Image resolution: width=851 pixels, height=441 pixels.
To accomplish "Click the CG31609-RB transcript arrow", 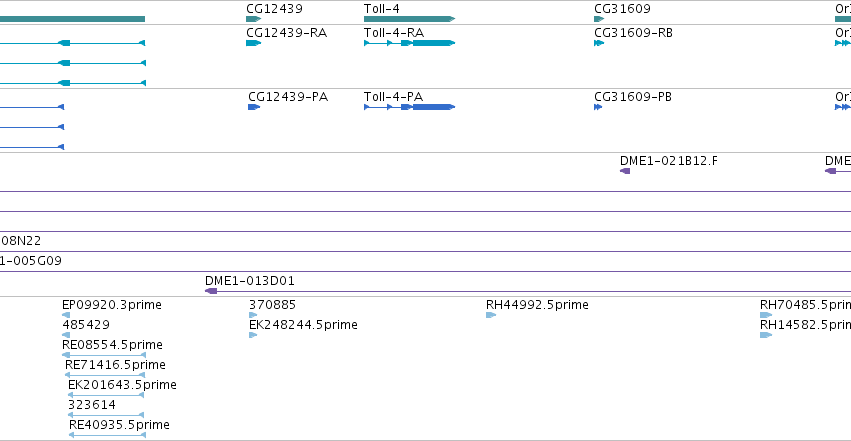I will click(x=599, y=43).
